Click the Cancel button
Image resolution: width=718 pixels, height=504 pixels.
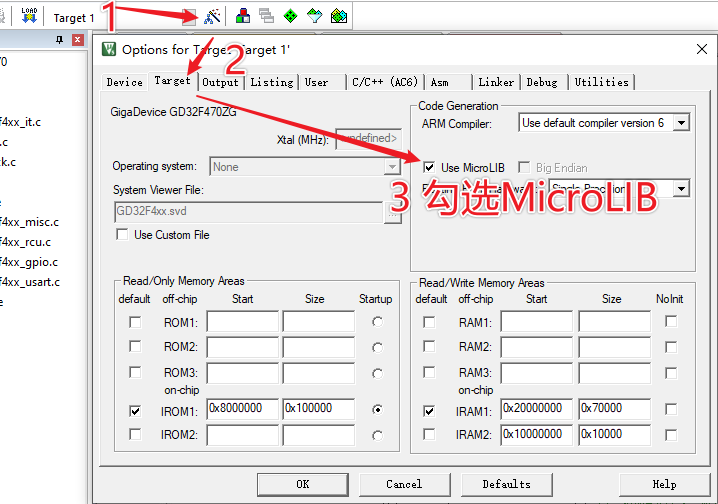(404, 484)
